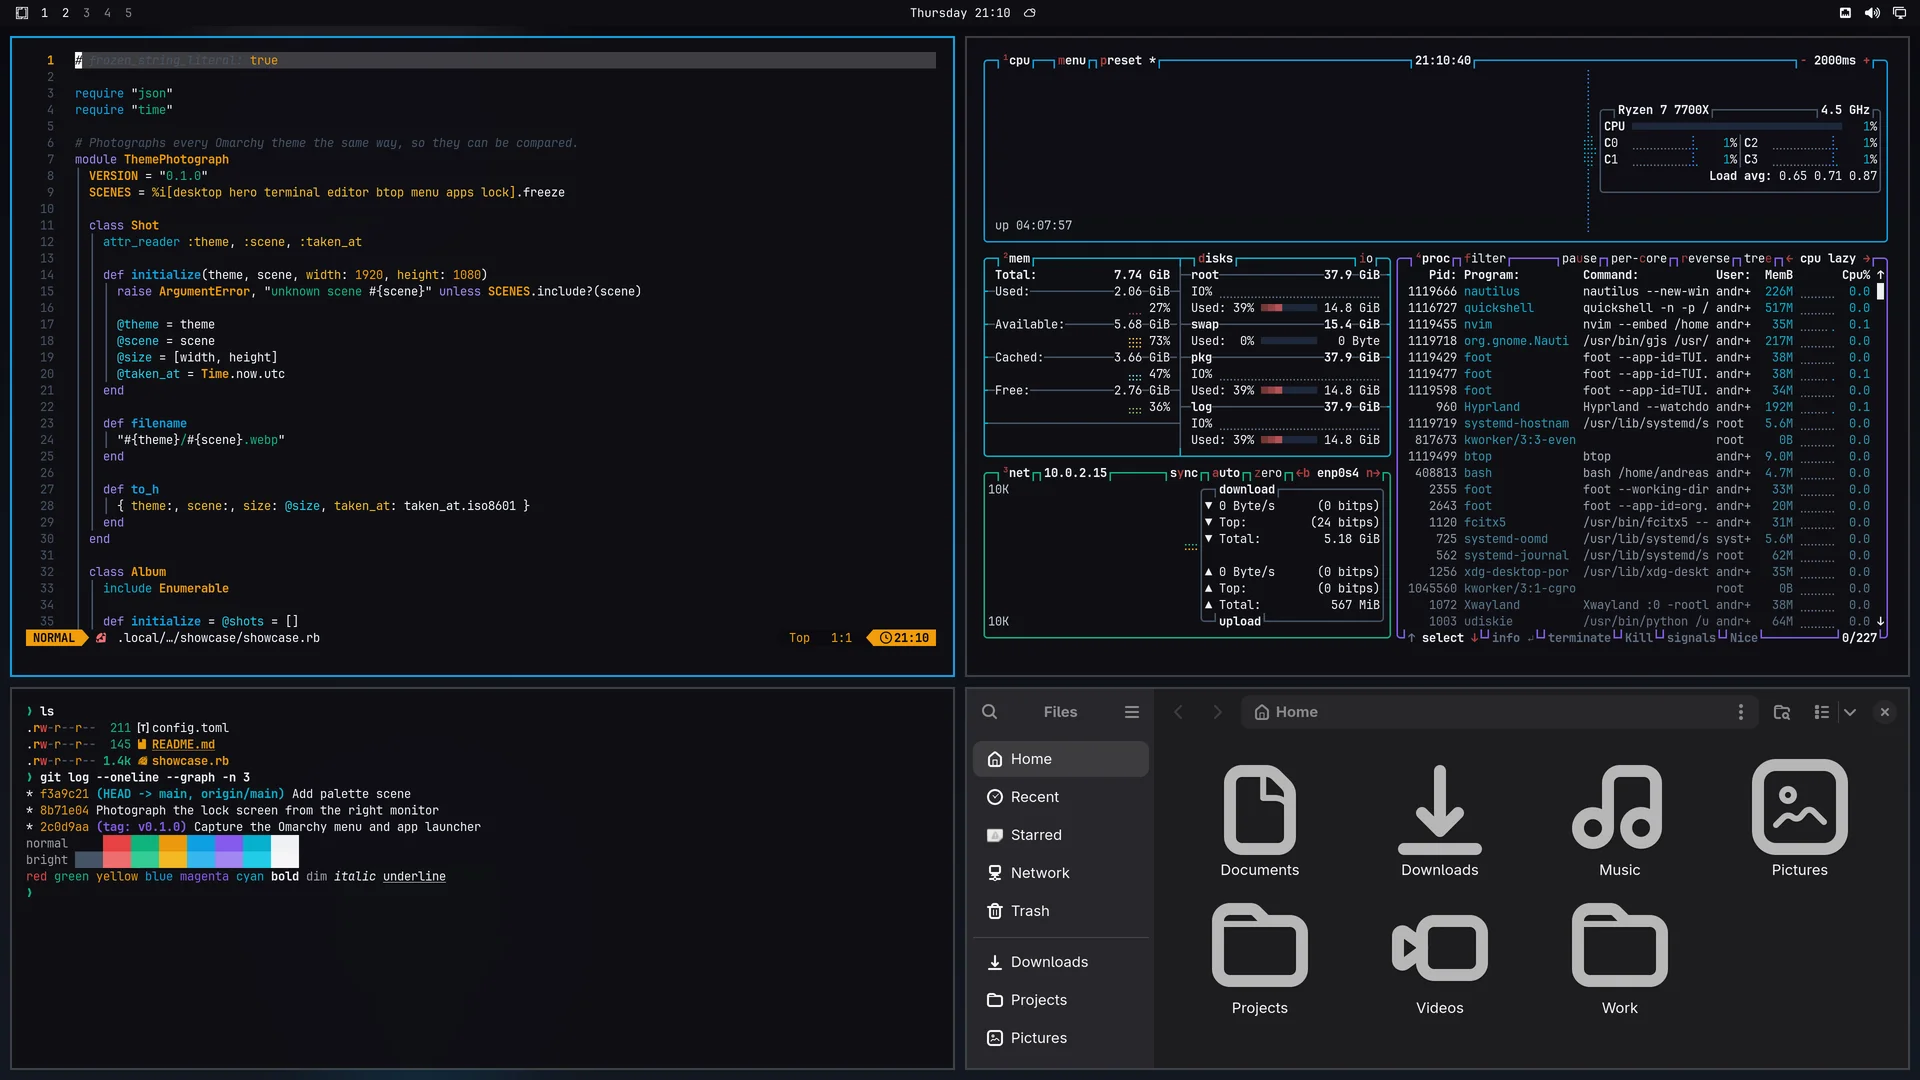Viewport: 1920px width, 1080px height.
Task: Open Pictures bookmark in the Files sidebar
Action: pos(1060,1038)
